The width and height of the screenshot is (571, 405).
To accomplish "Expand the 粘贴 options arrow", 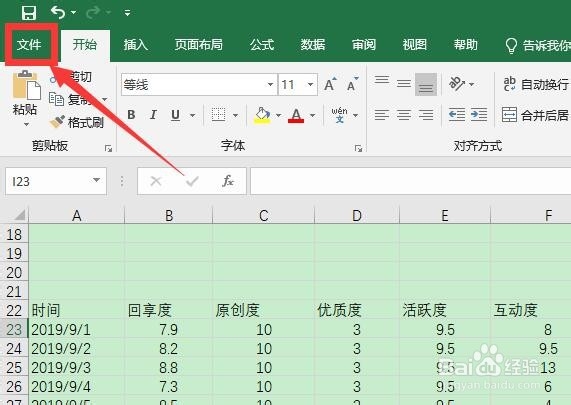I will [26, 125].
